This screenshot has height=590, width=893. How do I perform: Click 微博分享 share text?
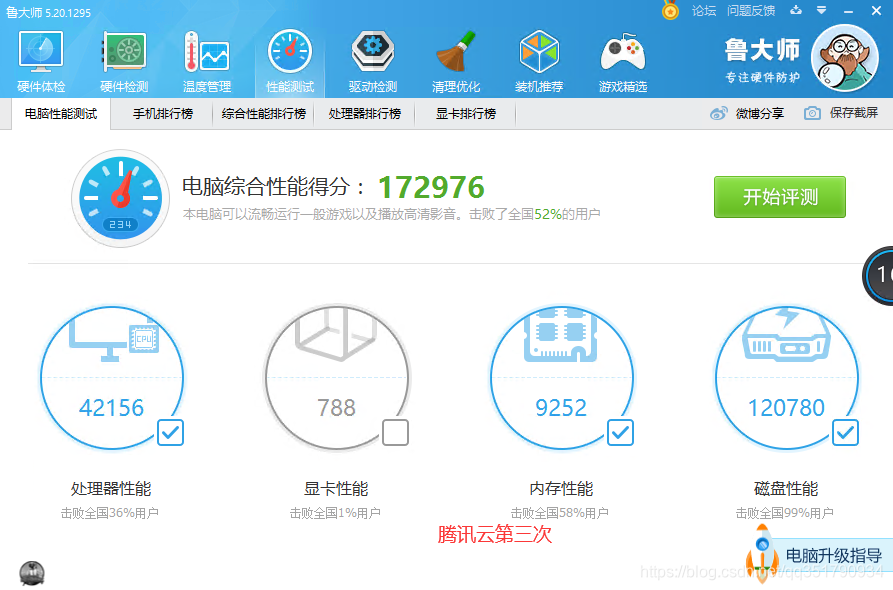pyautogui.click(x=760, y=113)
